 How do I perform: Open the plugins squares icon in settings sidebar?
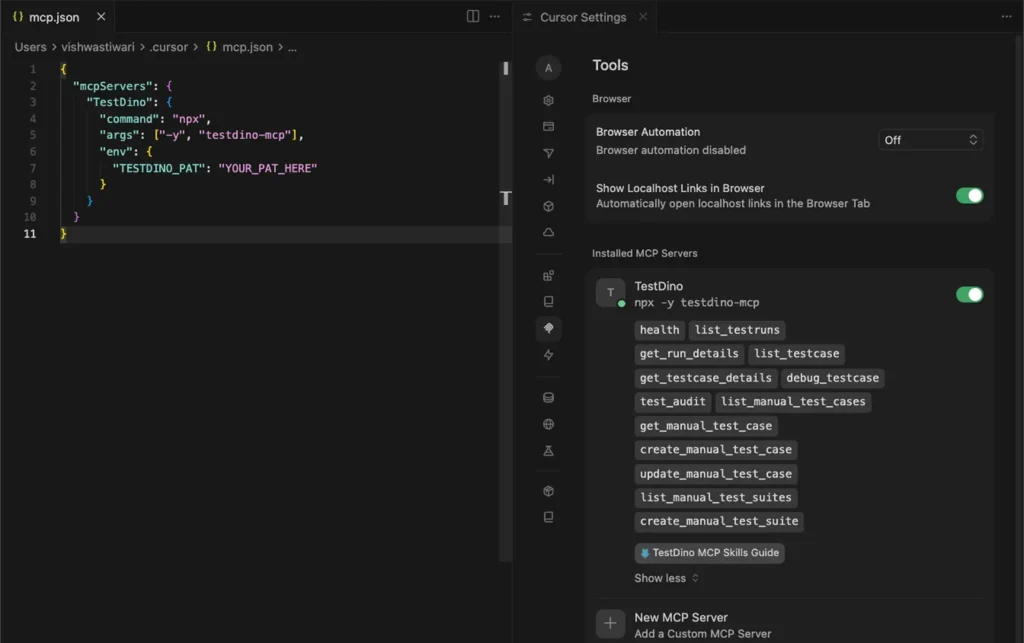(548, 275)
